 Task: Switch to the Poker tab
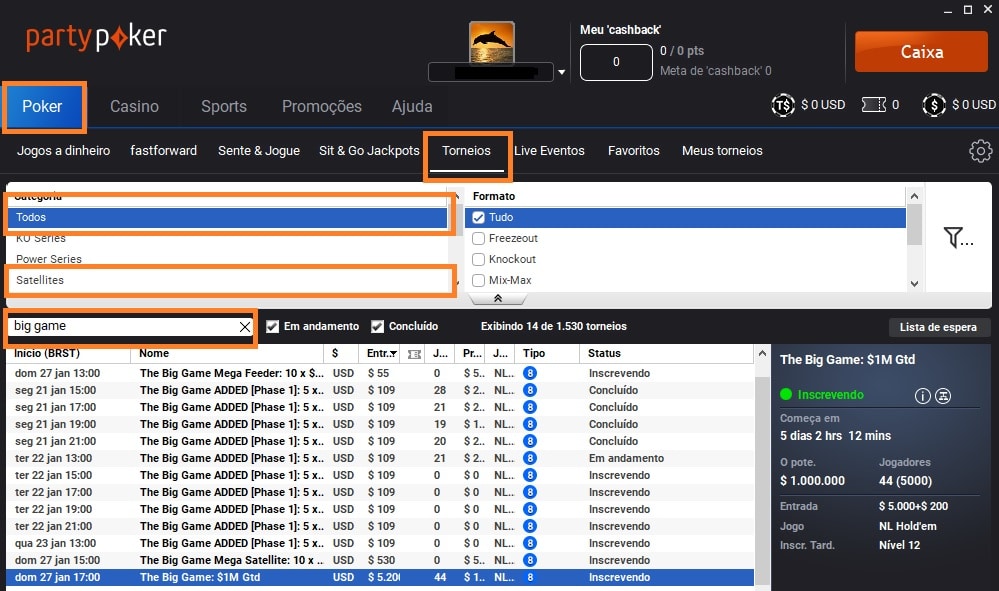point(43,106)
